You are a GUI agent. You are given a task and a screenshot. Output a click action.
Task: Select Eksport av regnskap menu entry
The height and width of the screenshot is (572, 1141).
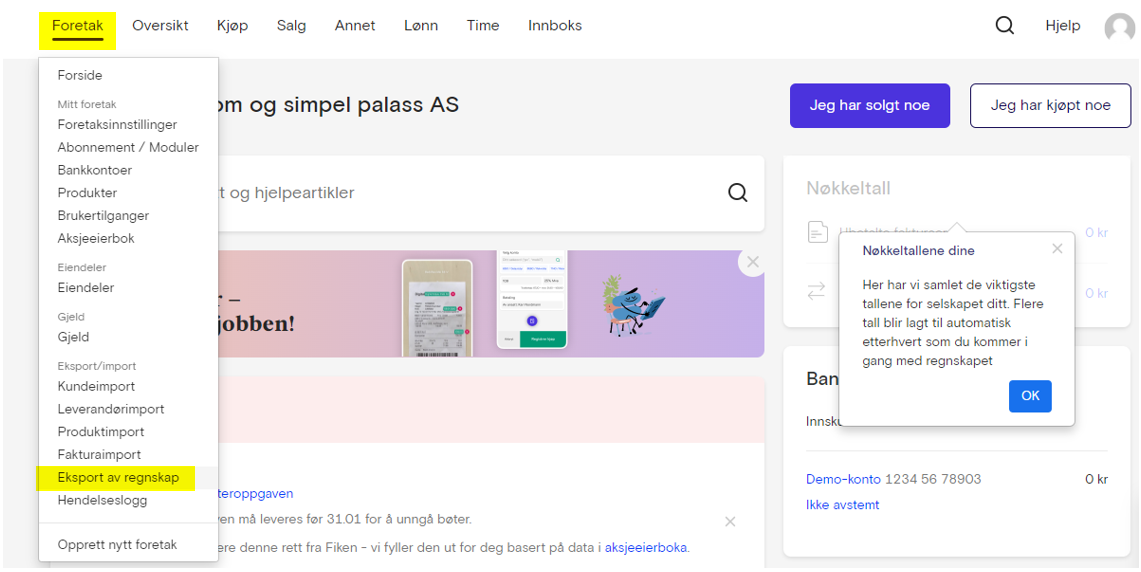[118, 478]
